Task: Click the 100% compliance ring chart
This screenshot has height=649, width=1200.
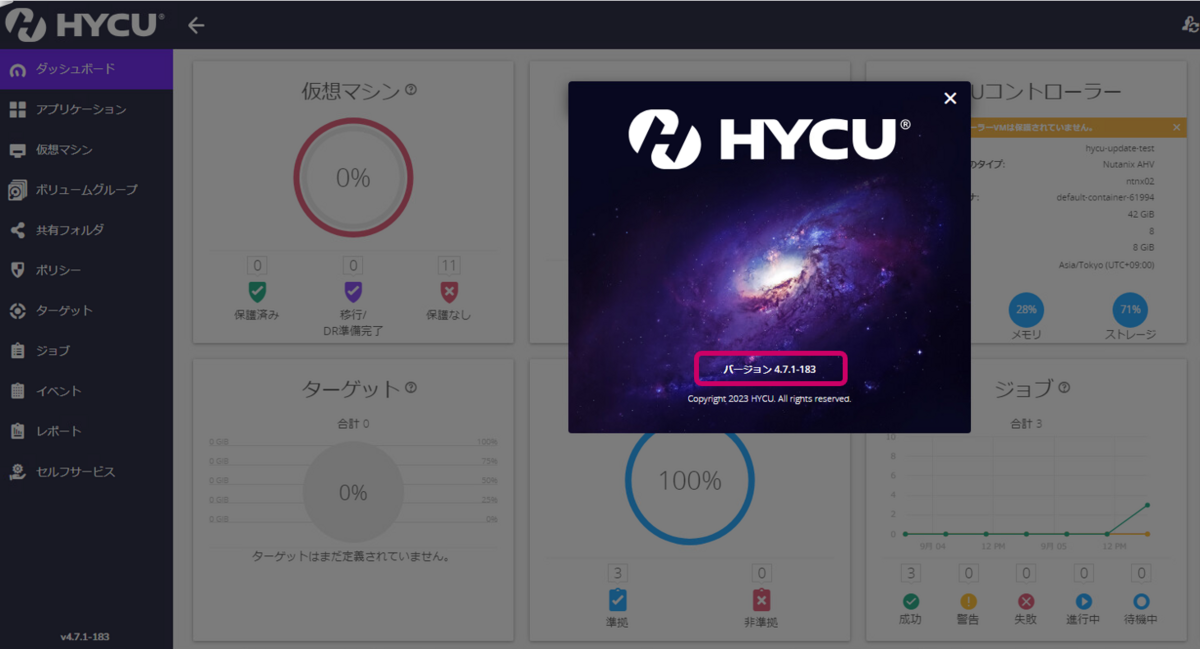Action: [x=690, y=480]
